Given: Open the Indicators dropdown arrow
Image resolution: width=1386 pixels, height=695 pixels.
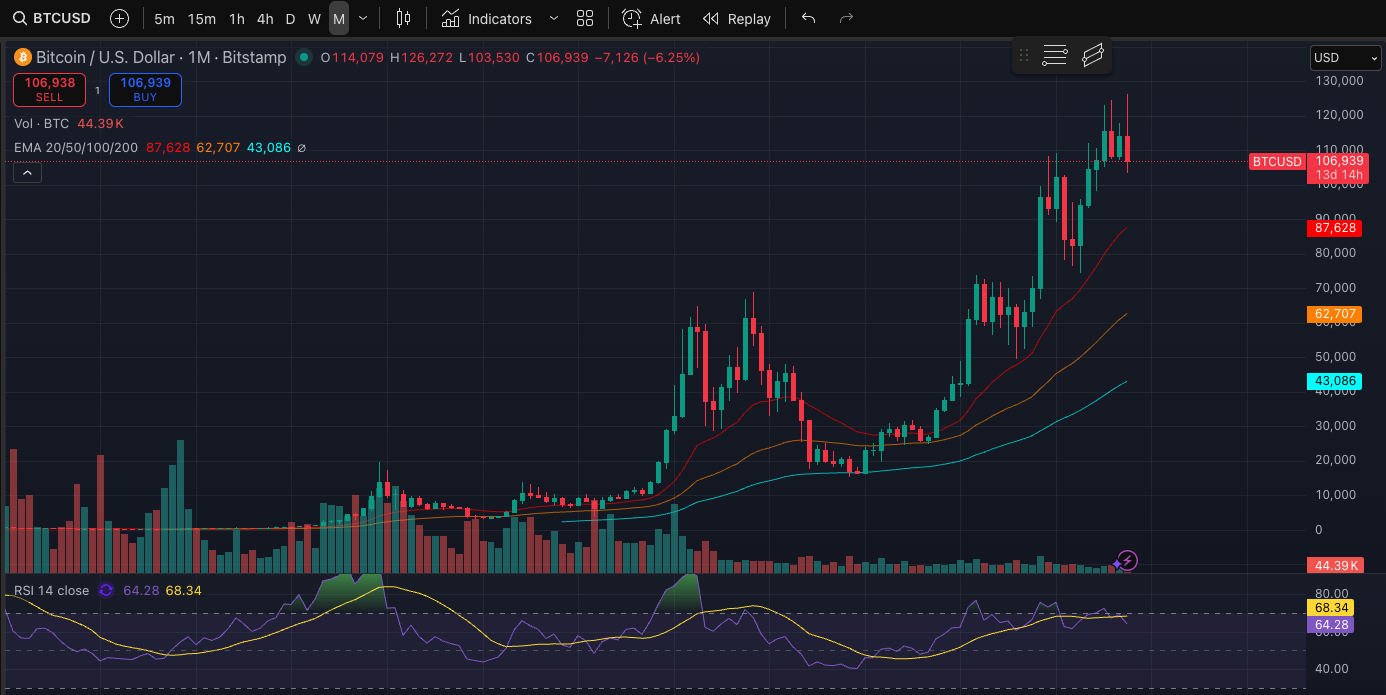Looking at the screenshot, I should coord(553,18).
